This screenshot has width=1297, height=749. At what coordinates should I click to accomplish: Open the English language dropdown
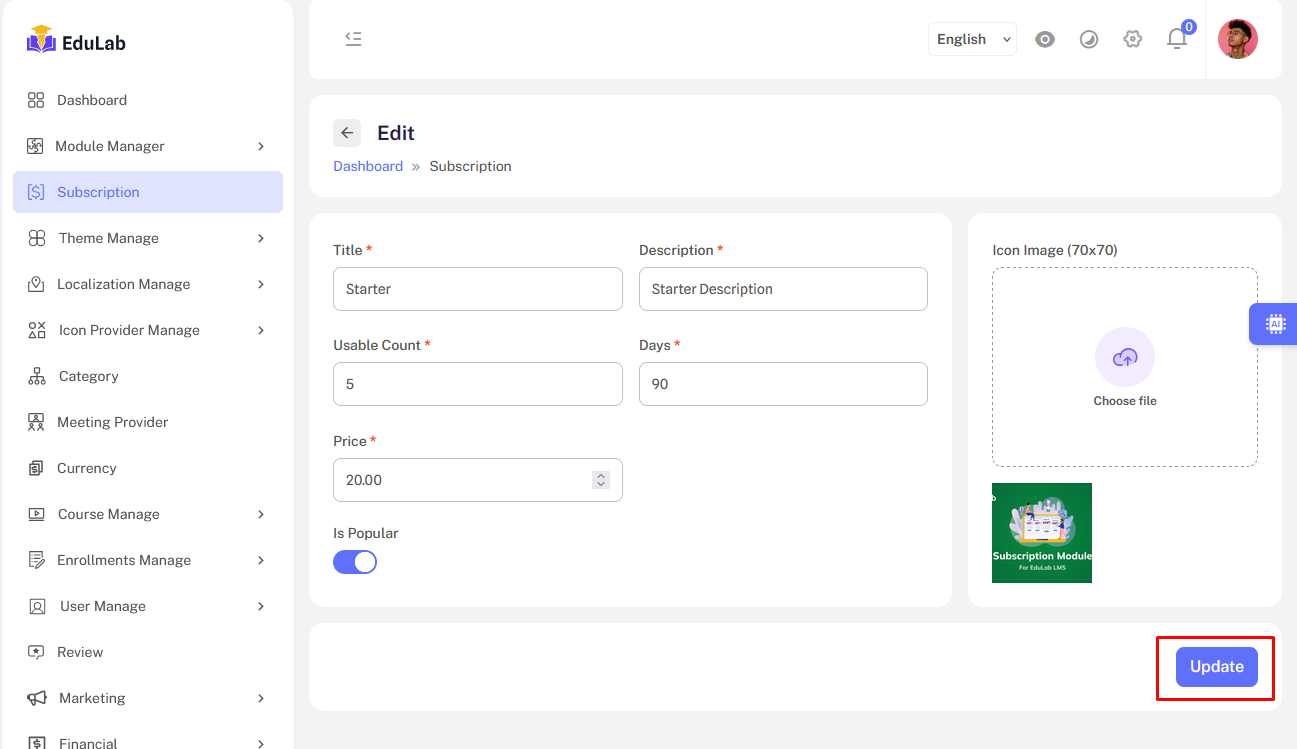[x=969, y=38]
